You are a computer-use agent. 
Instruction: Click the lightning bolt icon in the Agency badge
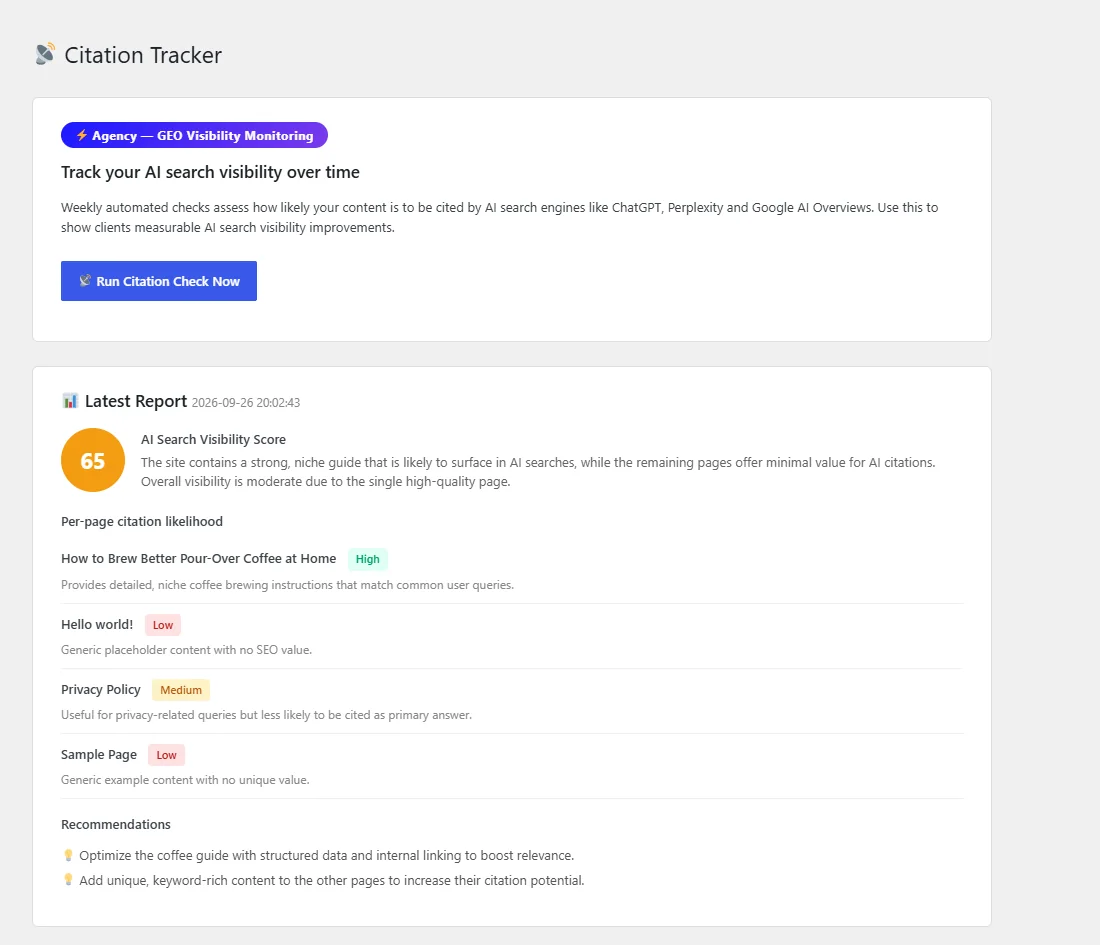81,135
